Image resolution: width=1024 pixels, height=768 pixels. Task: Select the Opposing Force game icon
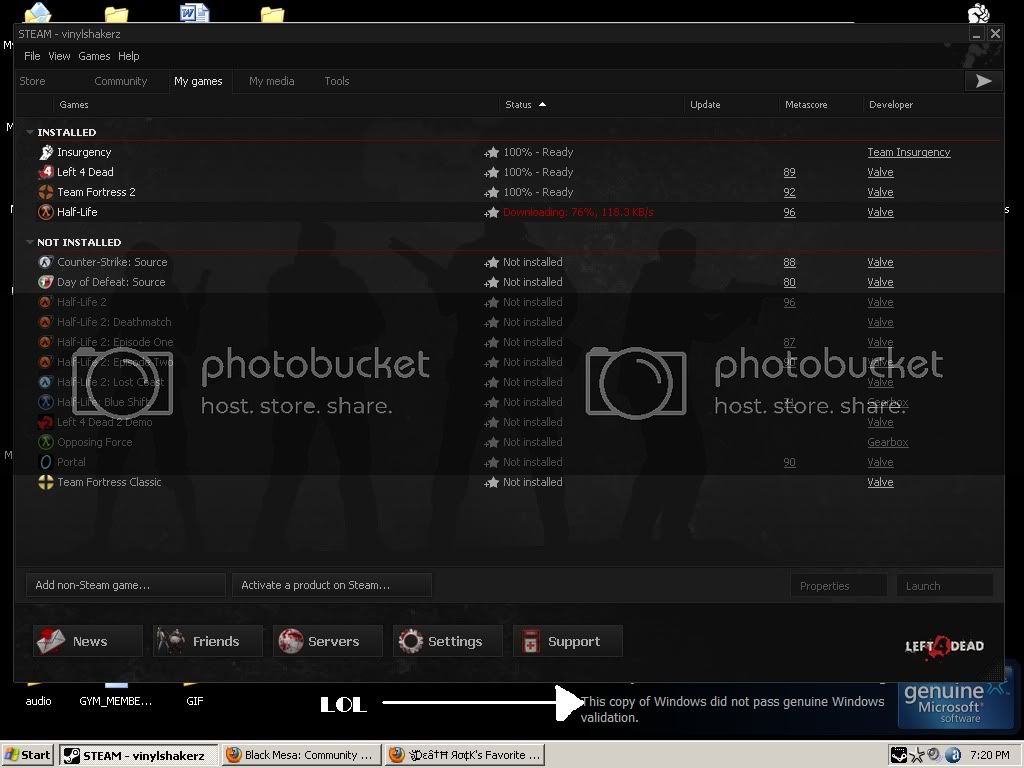[x=46, y=442]
